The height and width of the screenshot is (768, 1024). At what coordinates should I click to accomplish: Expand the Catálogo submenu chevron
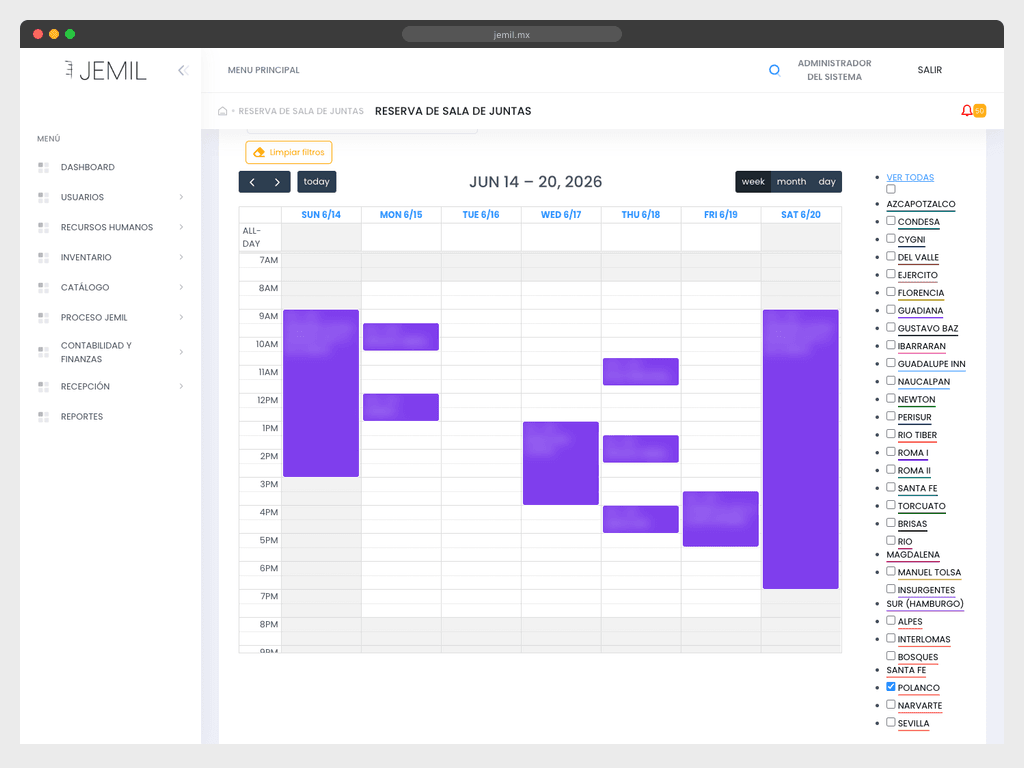pos(182,287)
